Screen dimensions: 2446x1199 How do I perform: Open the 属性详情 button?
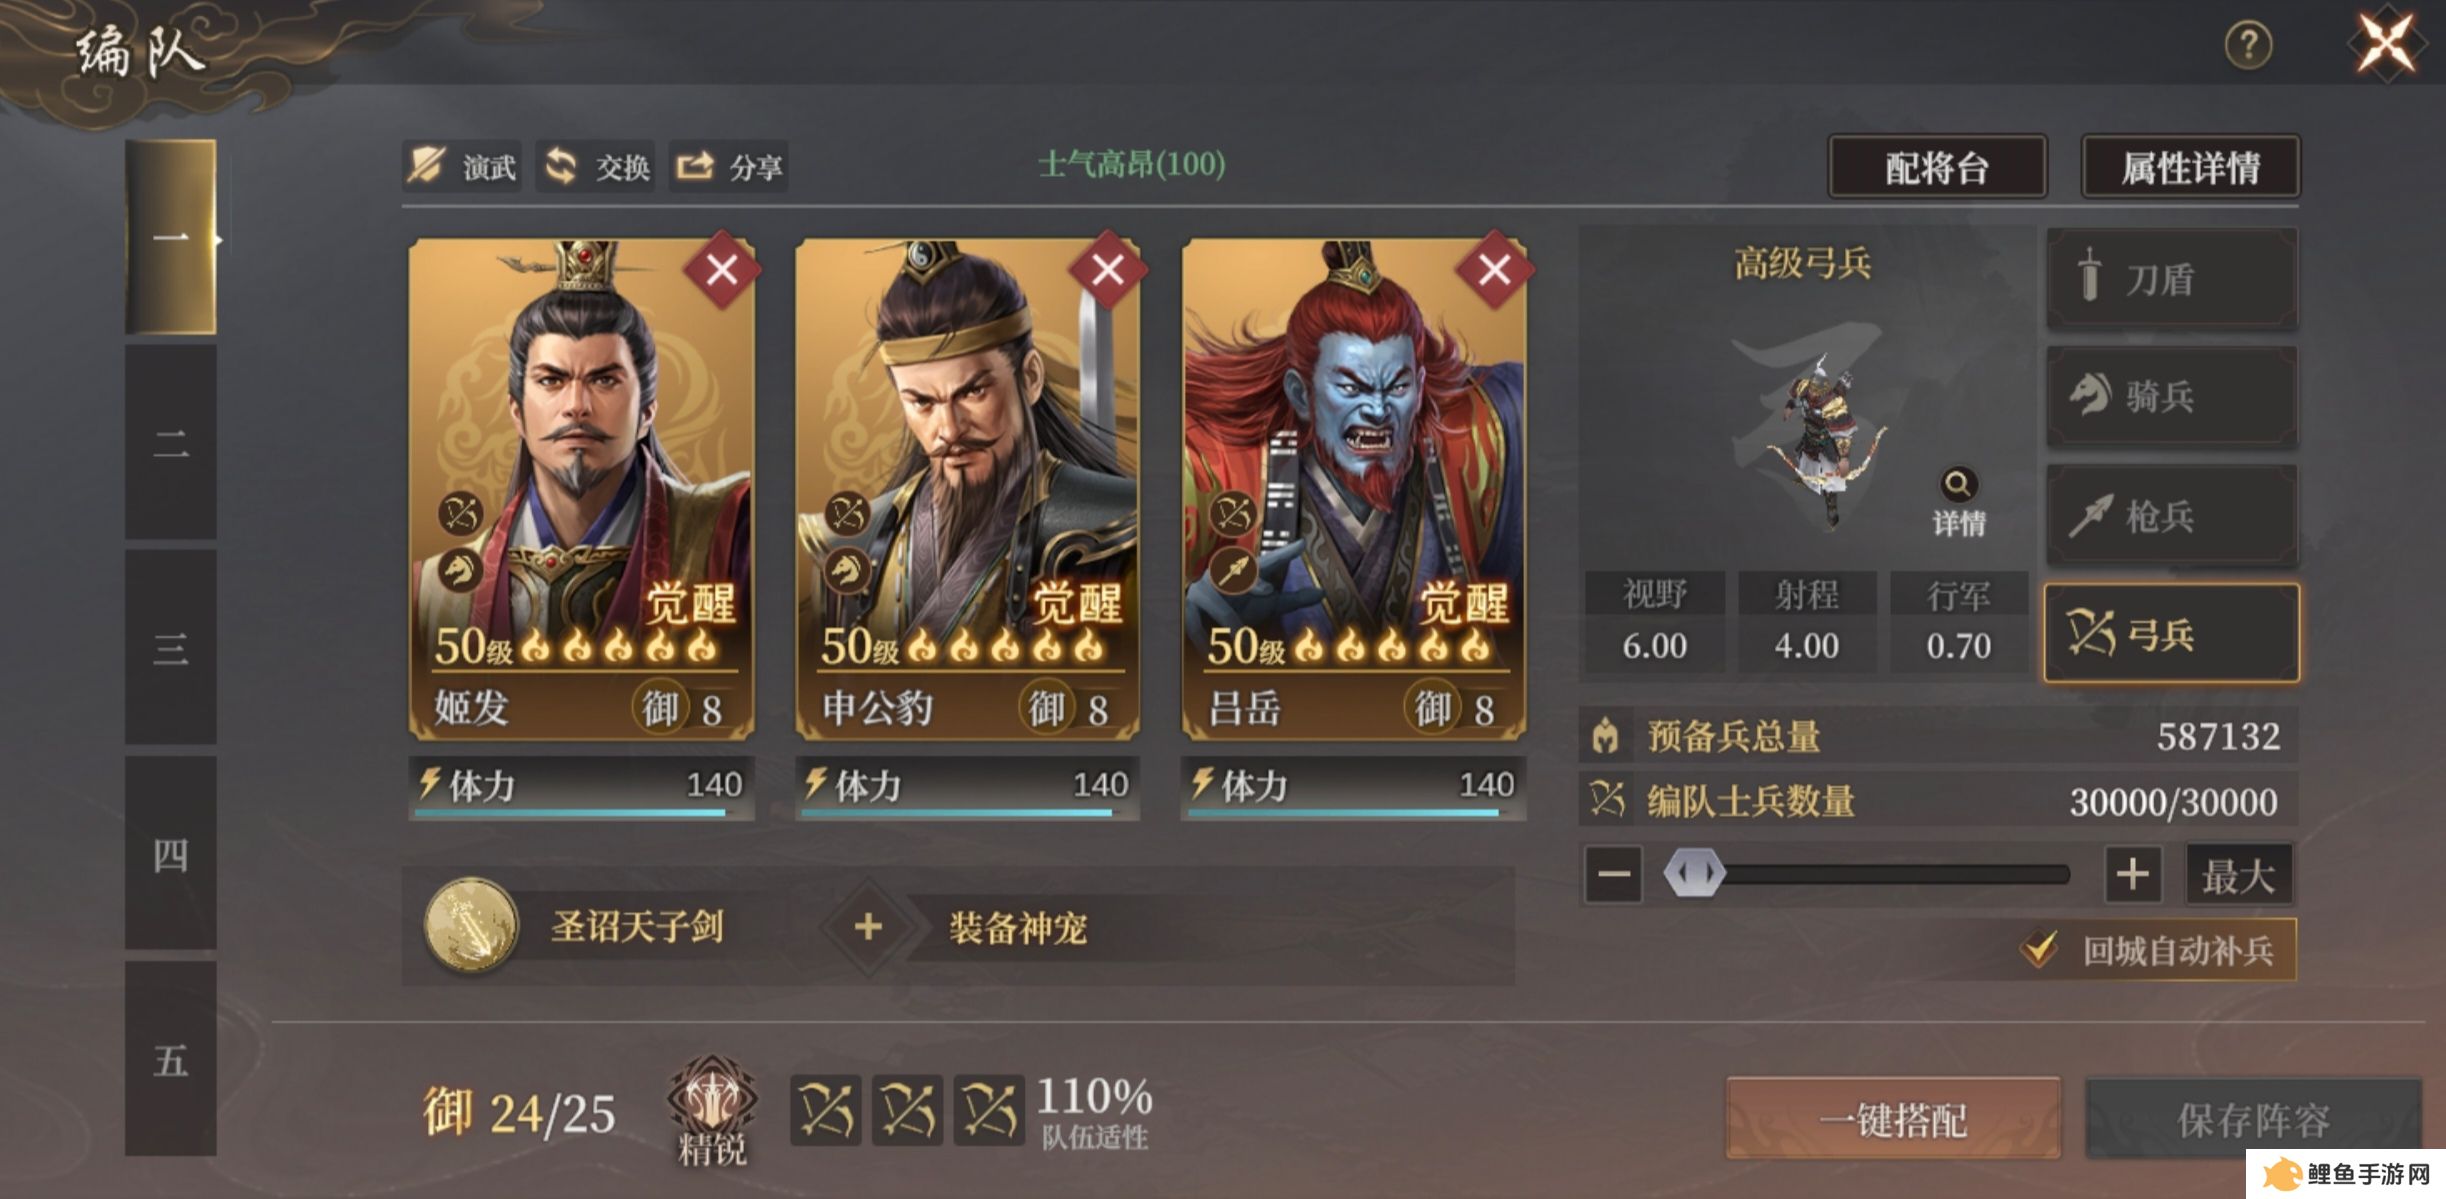2190,167
